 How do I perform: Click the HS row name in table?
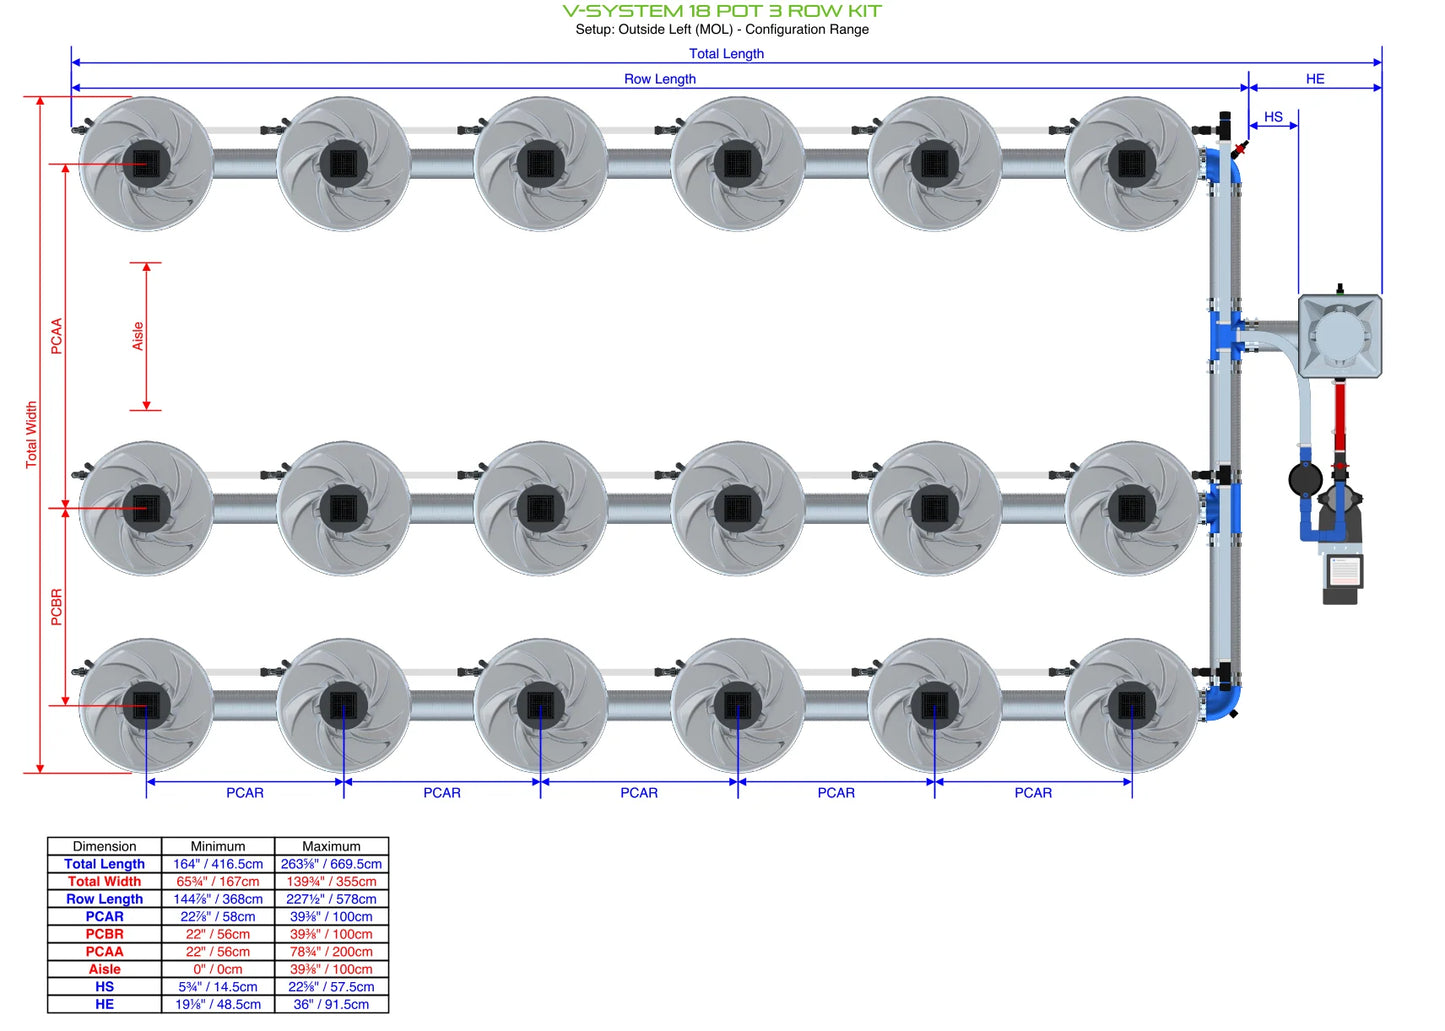[105, 987]
